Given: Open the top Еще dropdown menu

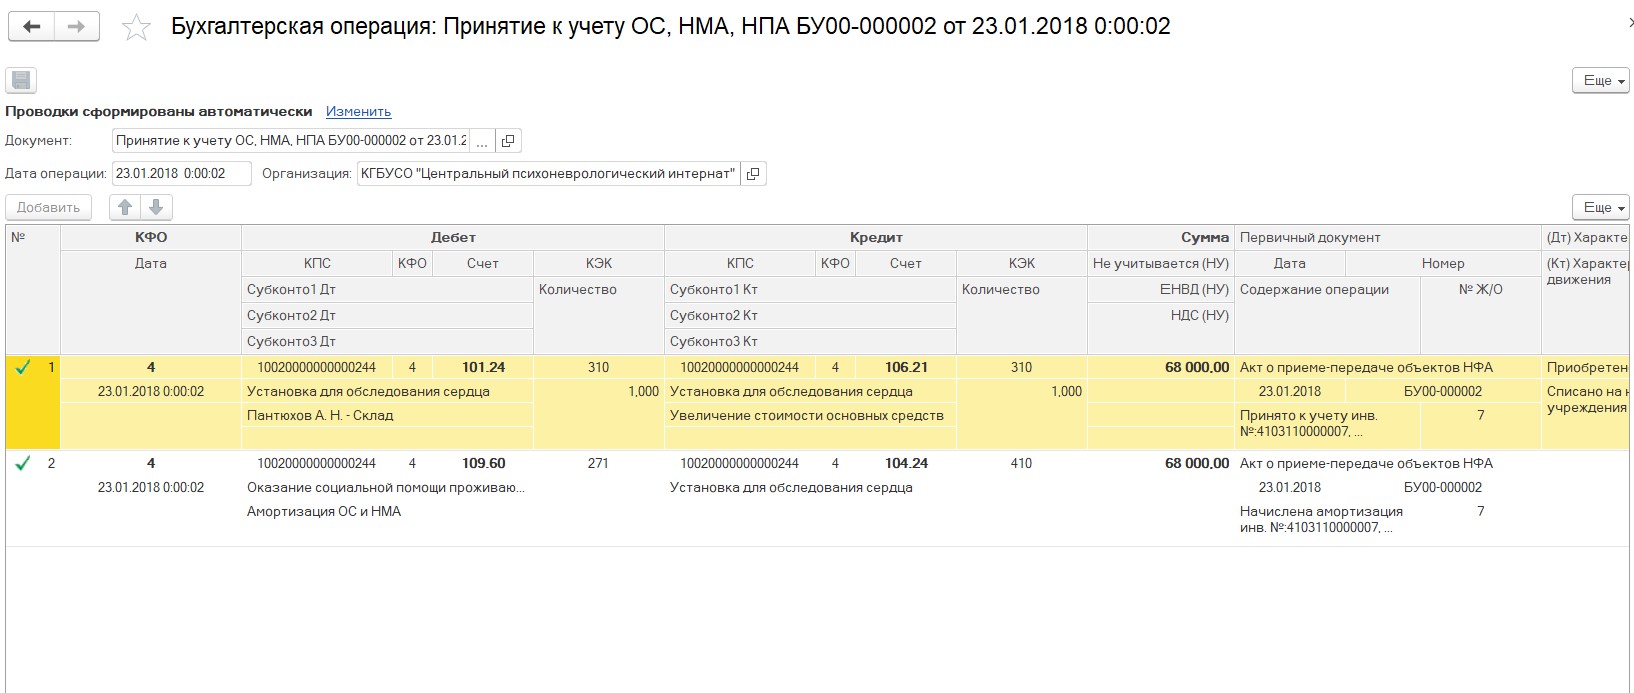Looking at the screenshot, I should [1602, 80].
